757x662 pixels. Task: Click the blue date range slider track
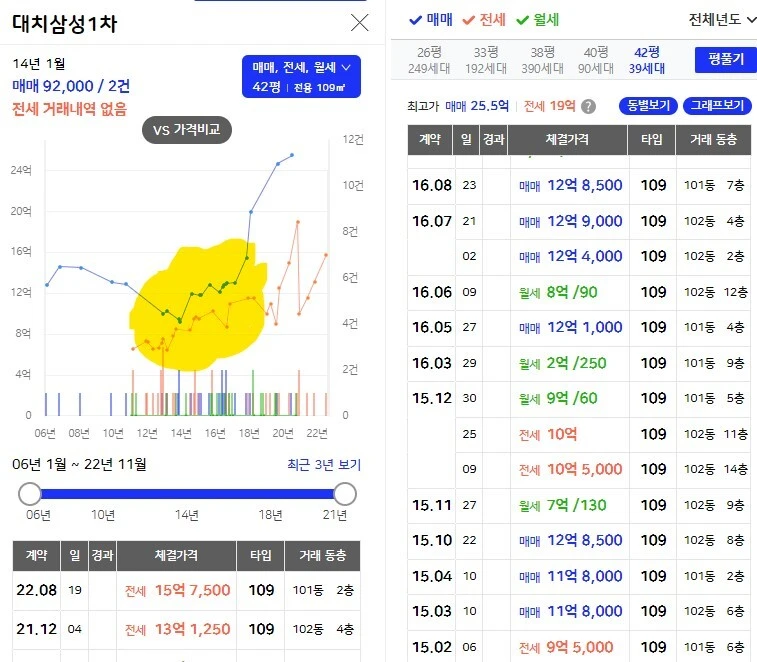[187, 494]
